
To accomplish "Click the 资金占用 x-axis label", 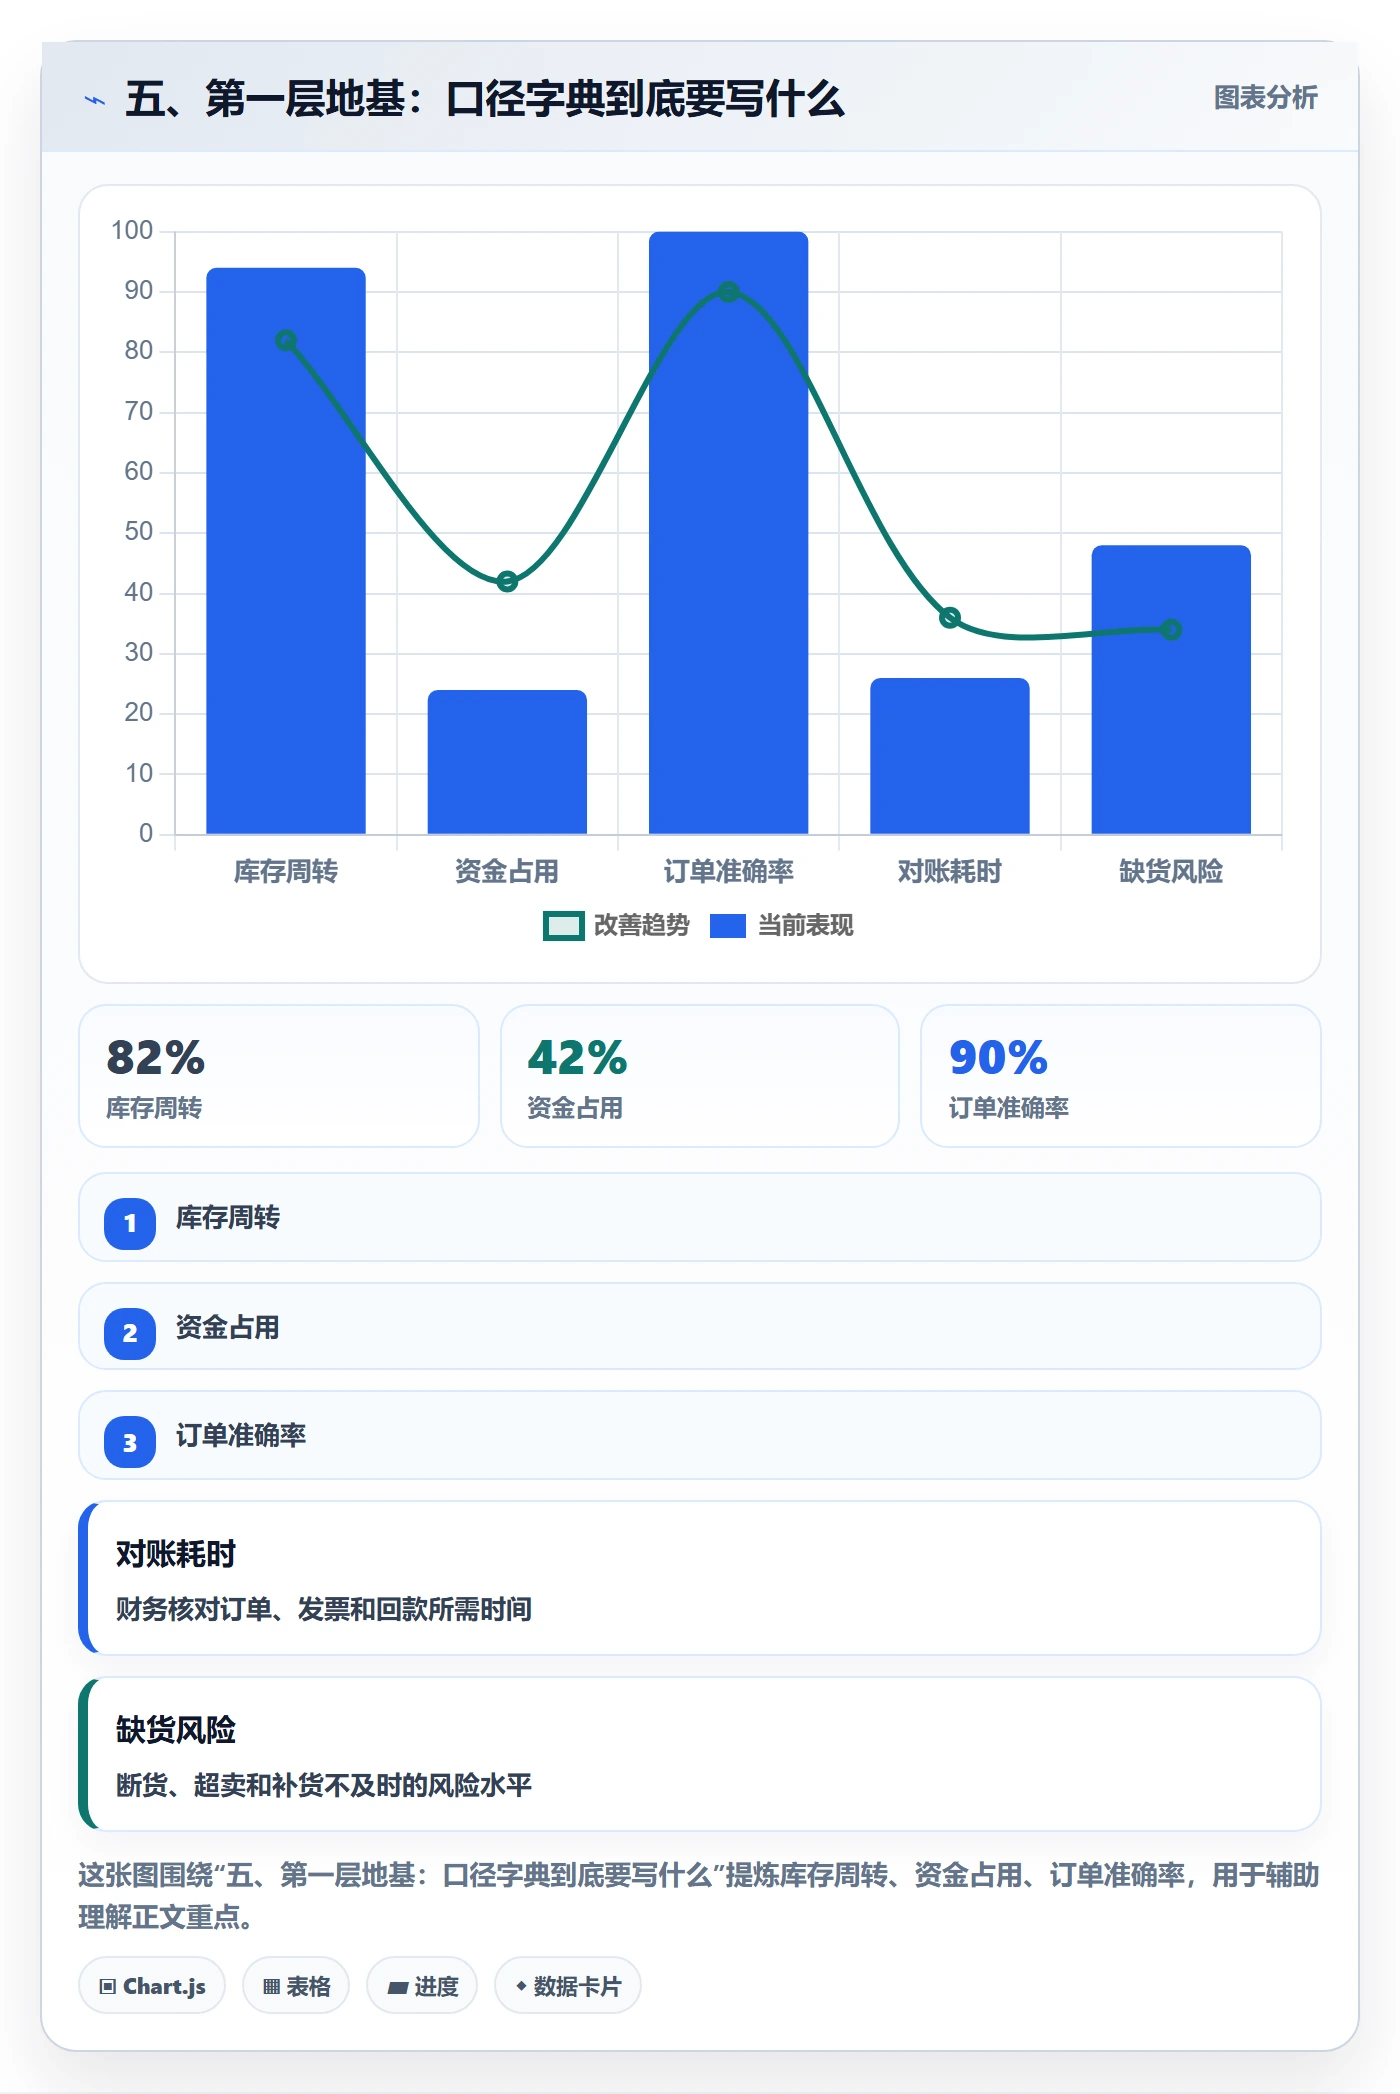I will (507, 872).
